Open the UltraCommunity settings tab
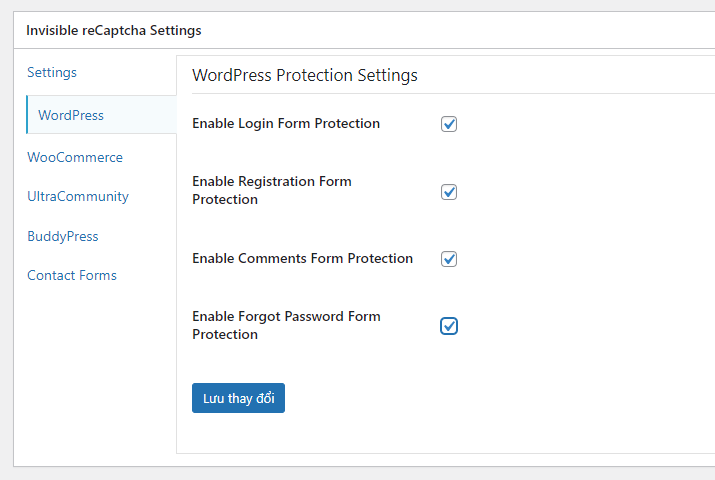Image resolution: width=715 pixels, height=480 pixels. 78,196
